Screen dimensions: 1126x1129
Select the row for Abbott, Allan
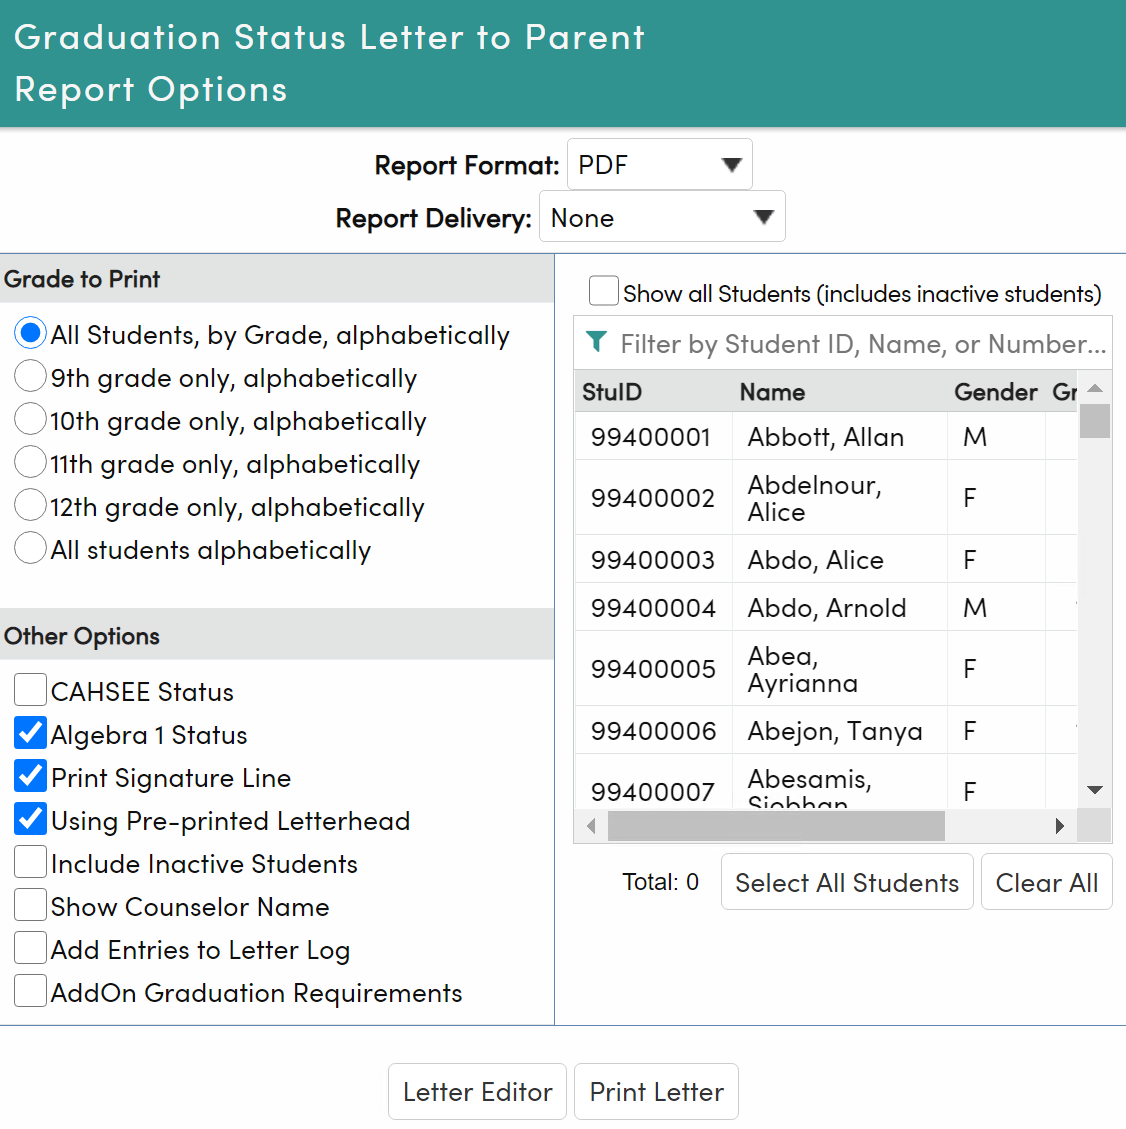tap(824, 437)
